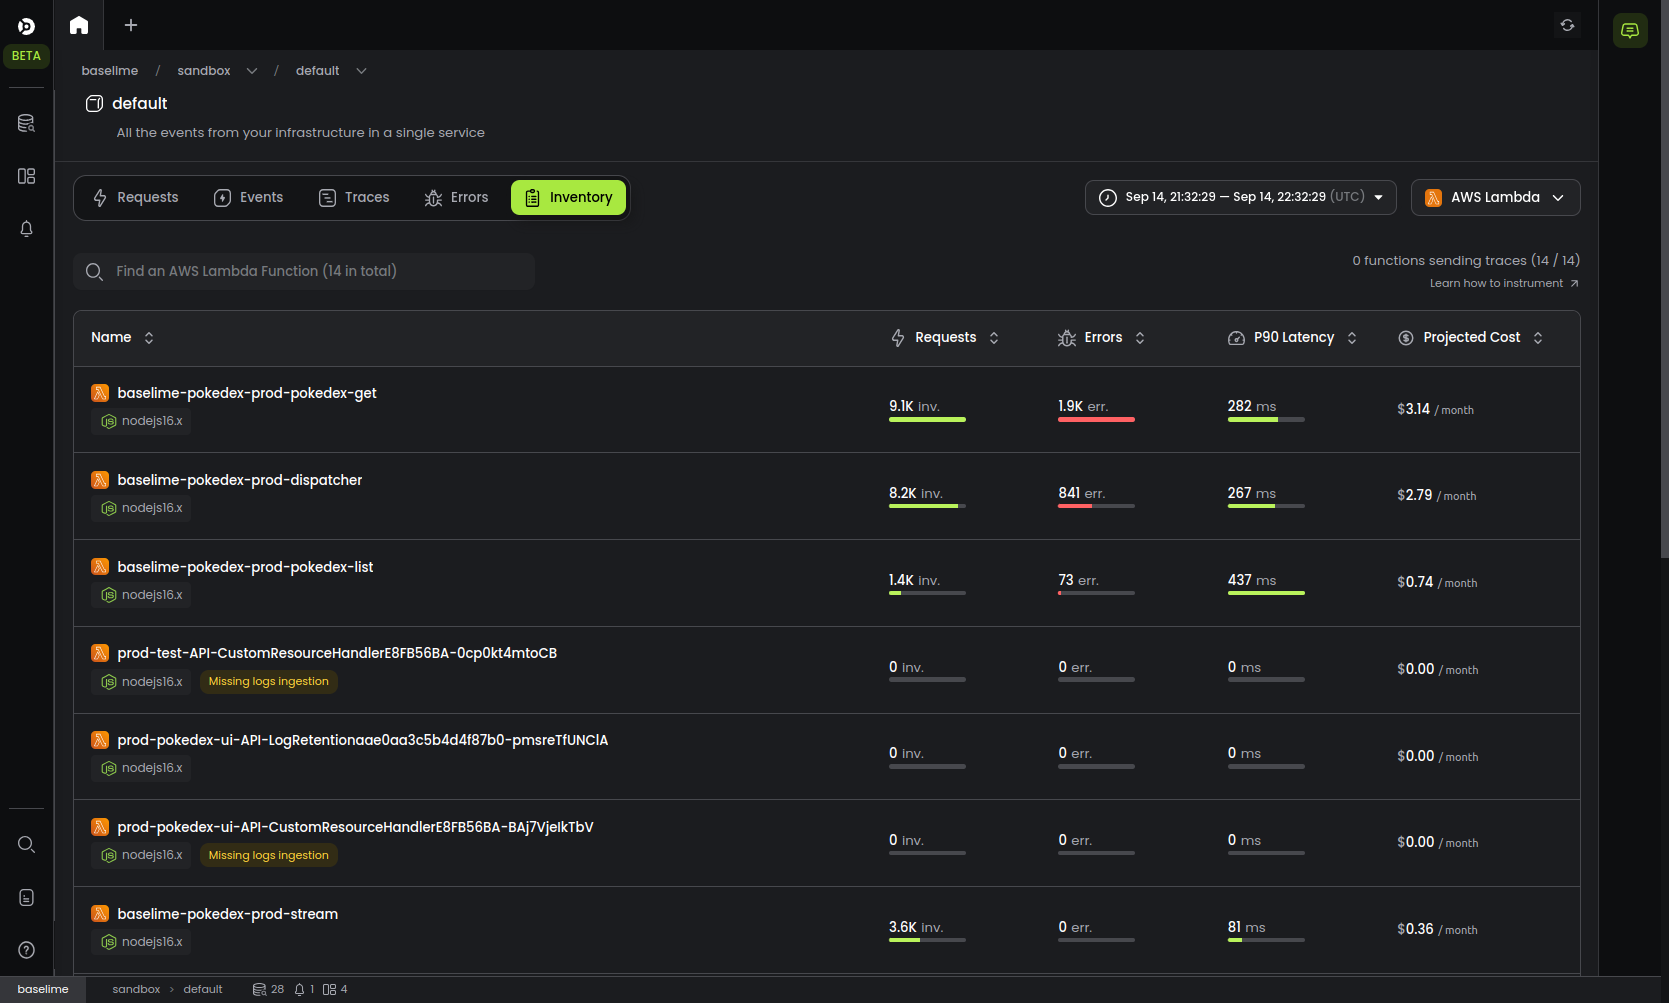Click the magnifier icon in function search
Image resolution: width=1669 pixels, height=1003 pixels.
pos(95,272)
